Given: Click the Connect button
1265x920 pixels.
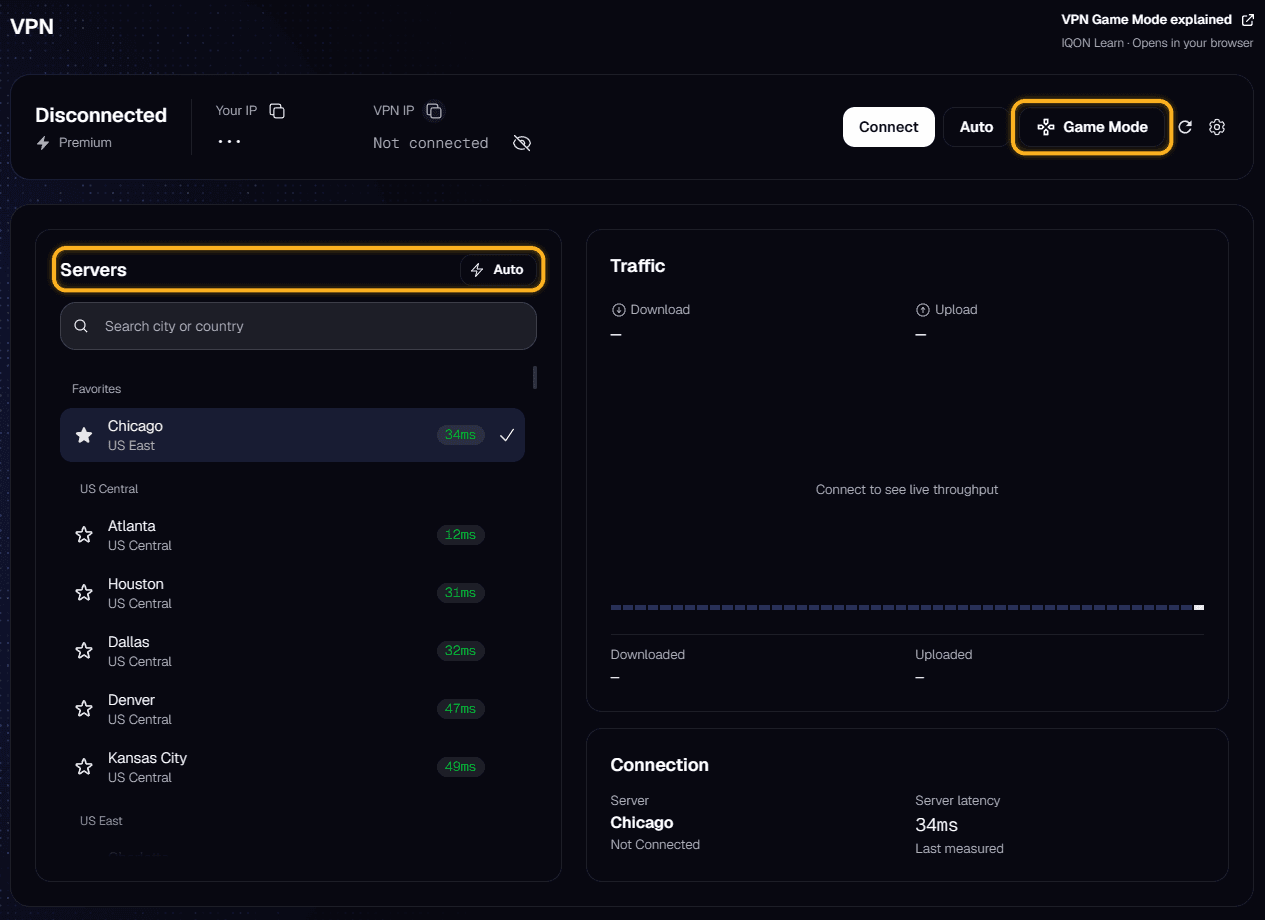Looking at the screenshot, I should [x=888, y=127].
